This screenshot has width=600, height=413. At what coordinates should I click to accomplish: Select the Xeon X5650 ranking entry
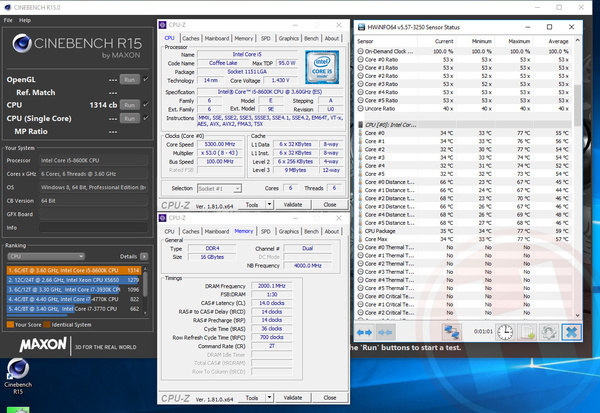74,280
